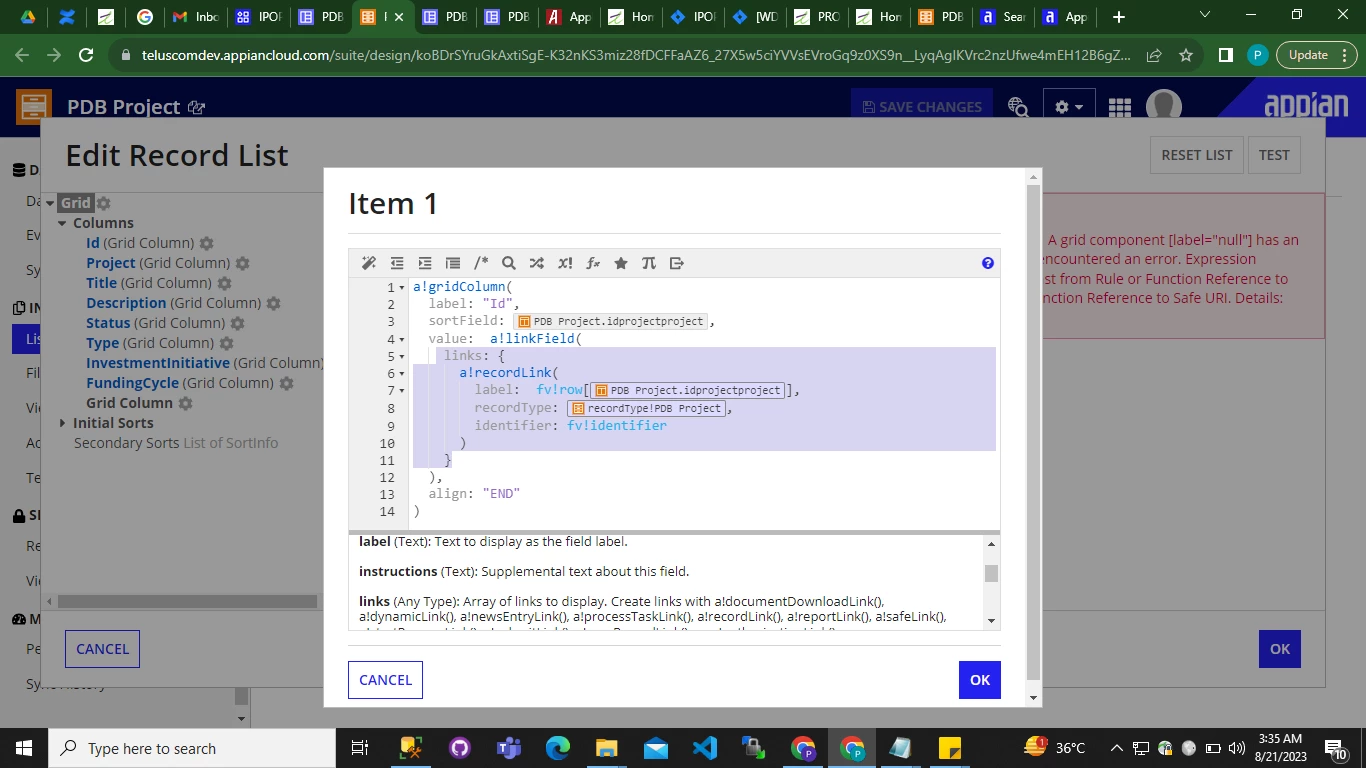Viewport: 1366px width, 768px height.
Task: Open a new browser tab
Action: (x=1118, y=17)
